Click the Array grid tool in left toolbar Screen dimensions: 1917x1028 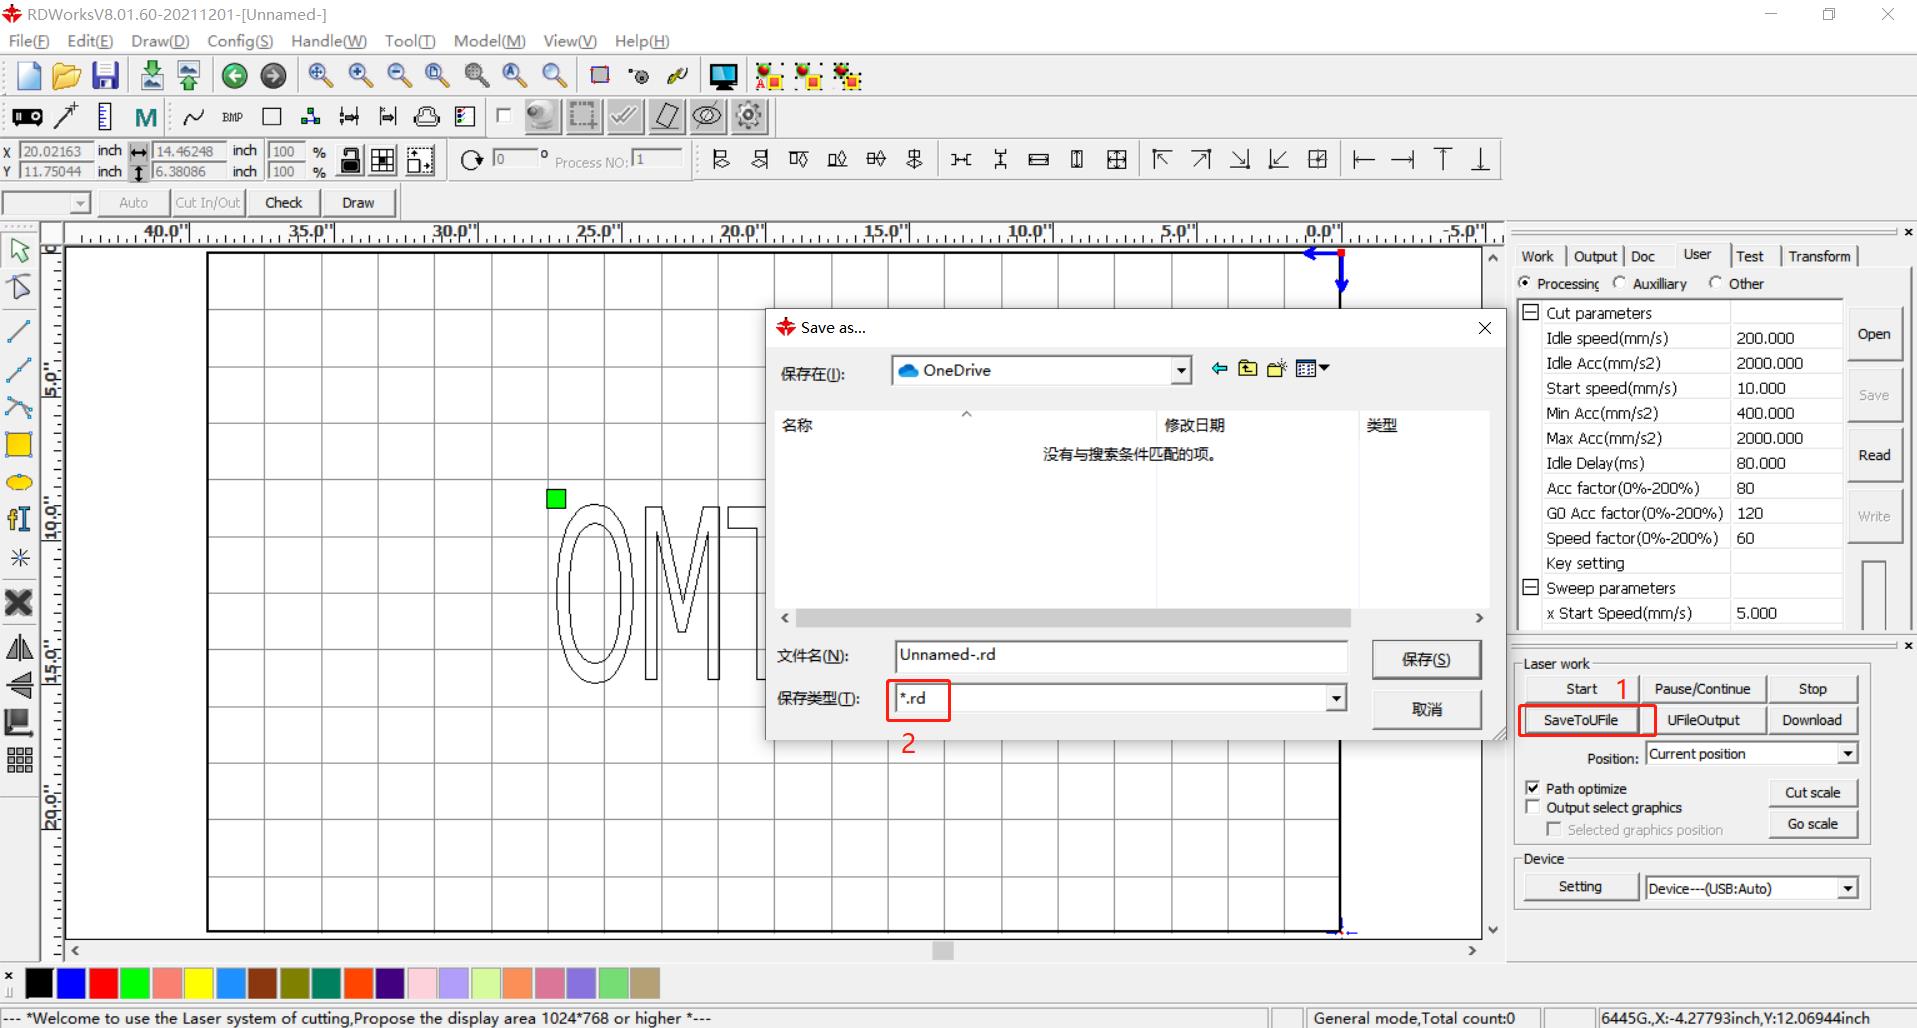(19, 760)
